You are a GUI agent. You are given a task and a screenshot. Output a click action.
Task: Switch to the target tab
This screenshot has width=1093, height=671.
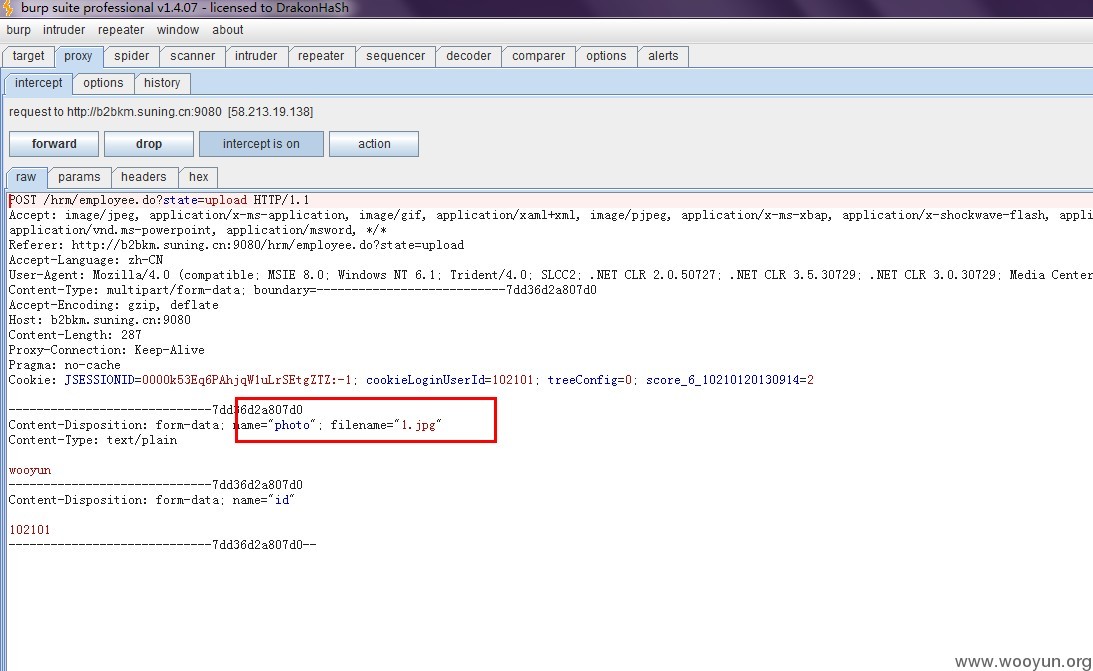point(29,56)
